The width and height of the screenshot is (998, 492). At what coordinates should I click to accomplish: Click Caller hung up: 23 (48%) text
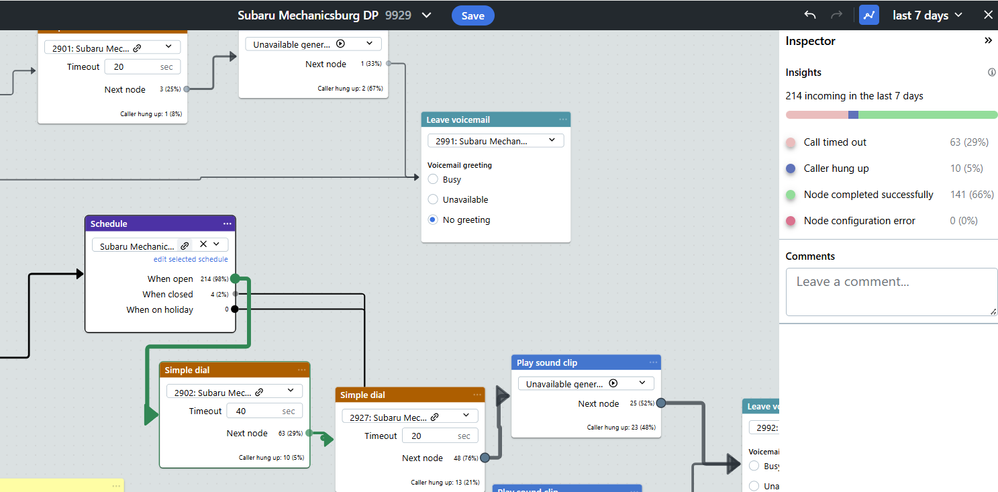pos(621,428)
